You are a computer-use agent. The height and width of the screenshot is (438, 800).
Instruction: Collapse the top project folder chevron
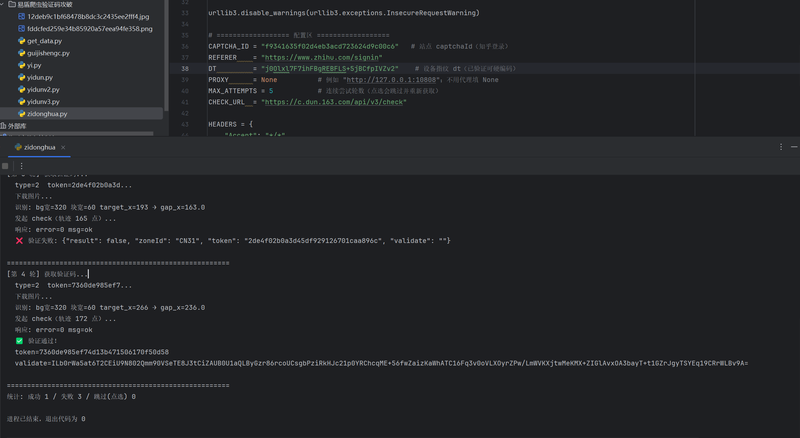pos(3,4)
